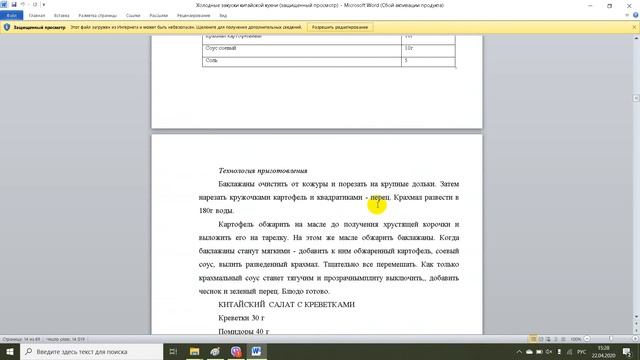The height and width of the screenshot is (360, 640).
Task: Open the customize quick access toolbar dropdown
Action: [44, 5]
